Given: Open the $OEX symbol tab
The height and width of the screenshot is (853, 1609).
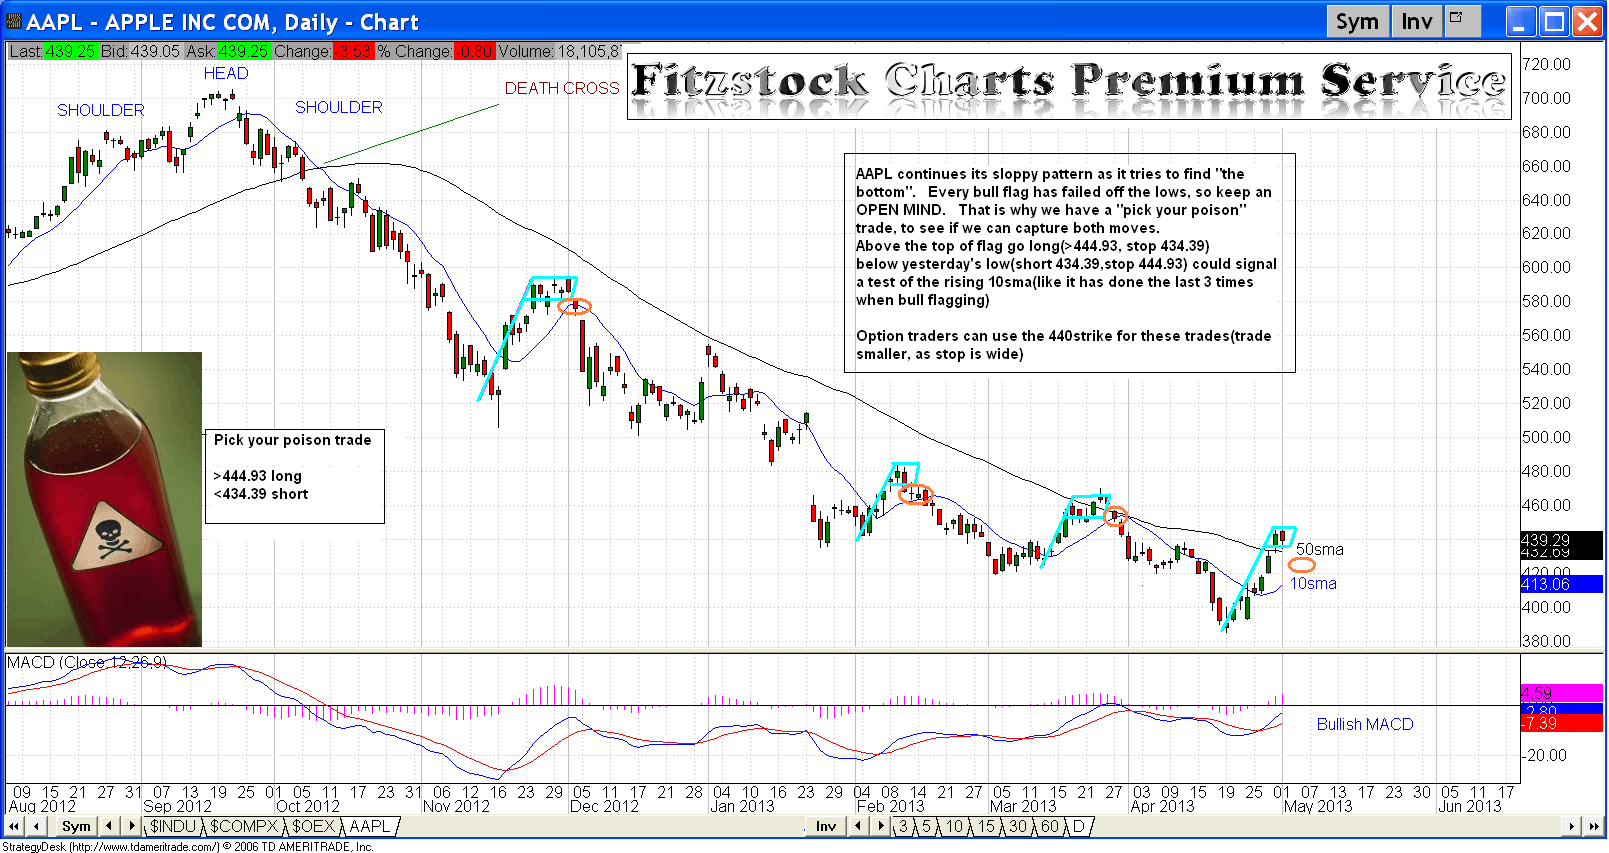Looking at the screenshot, I should 313,826.
